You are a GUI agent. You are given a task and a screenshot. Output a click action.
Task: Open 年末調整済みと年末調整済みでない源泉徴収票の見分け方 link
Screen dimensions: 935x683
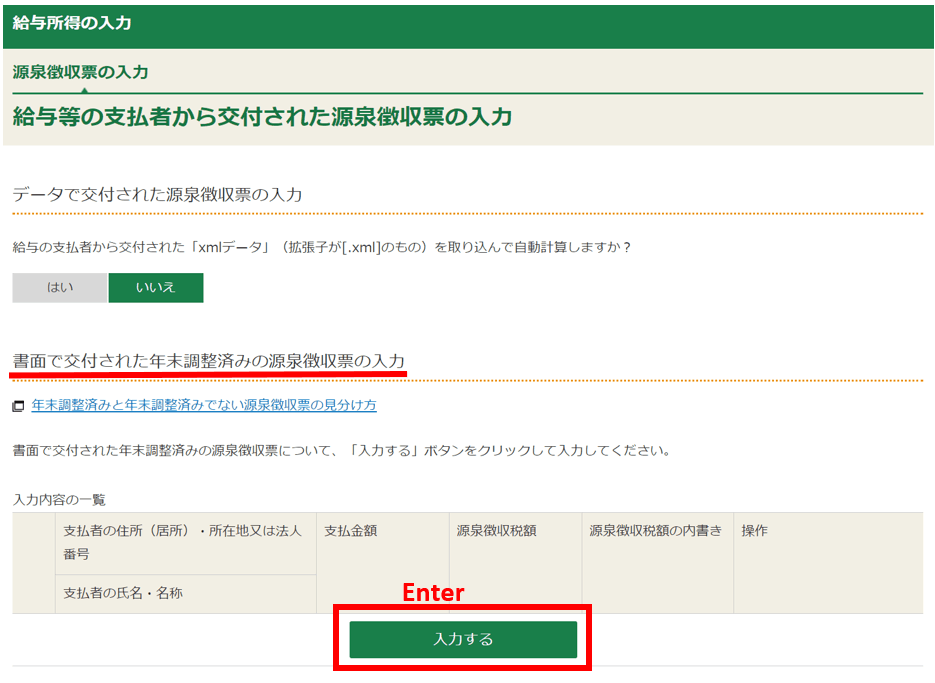204,405
